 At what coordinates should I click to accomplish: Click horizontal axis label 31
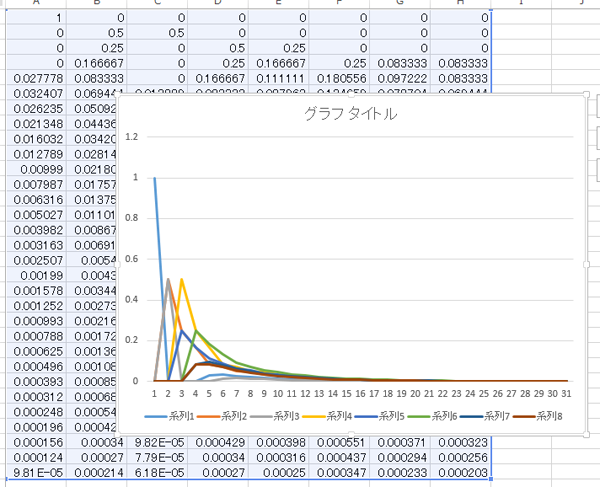(566, 394)
